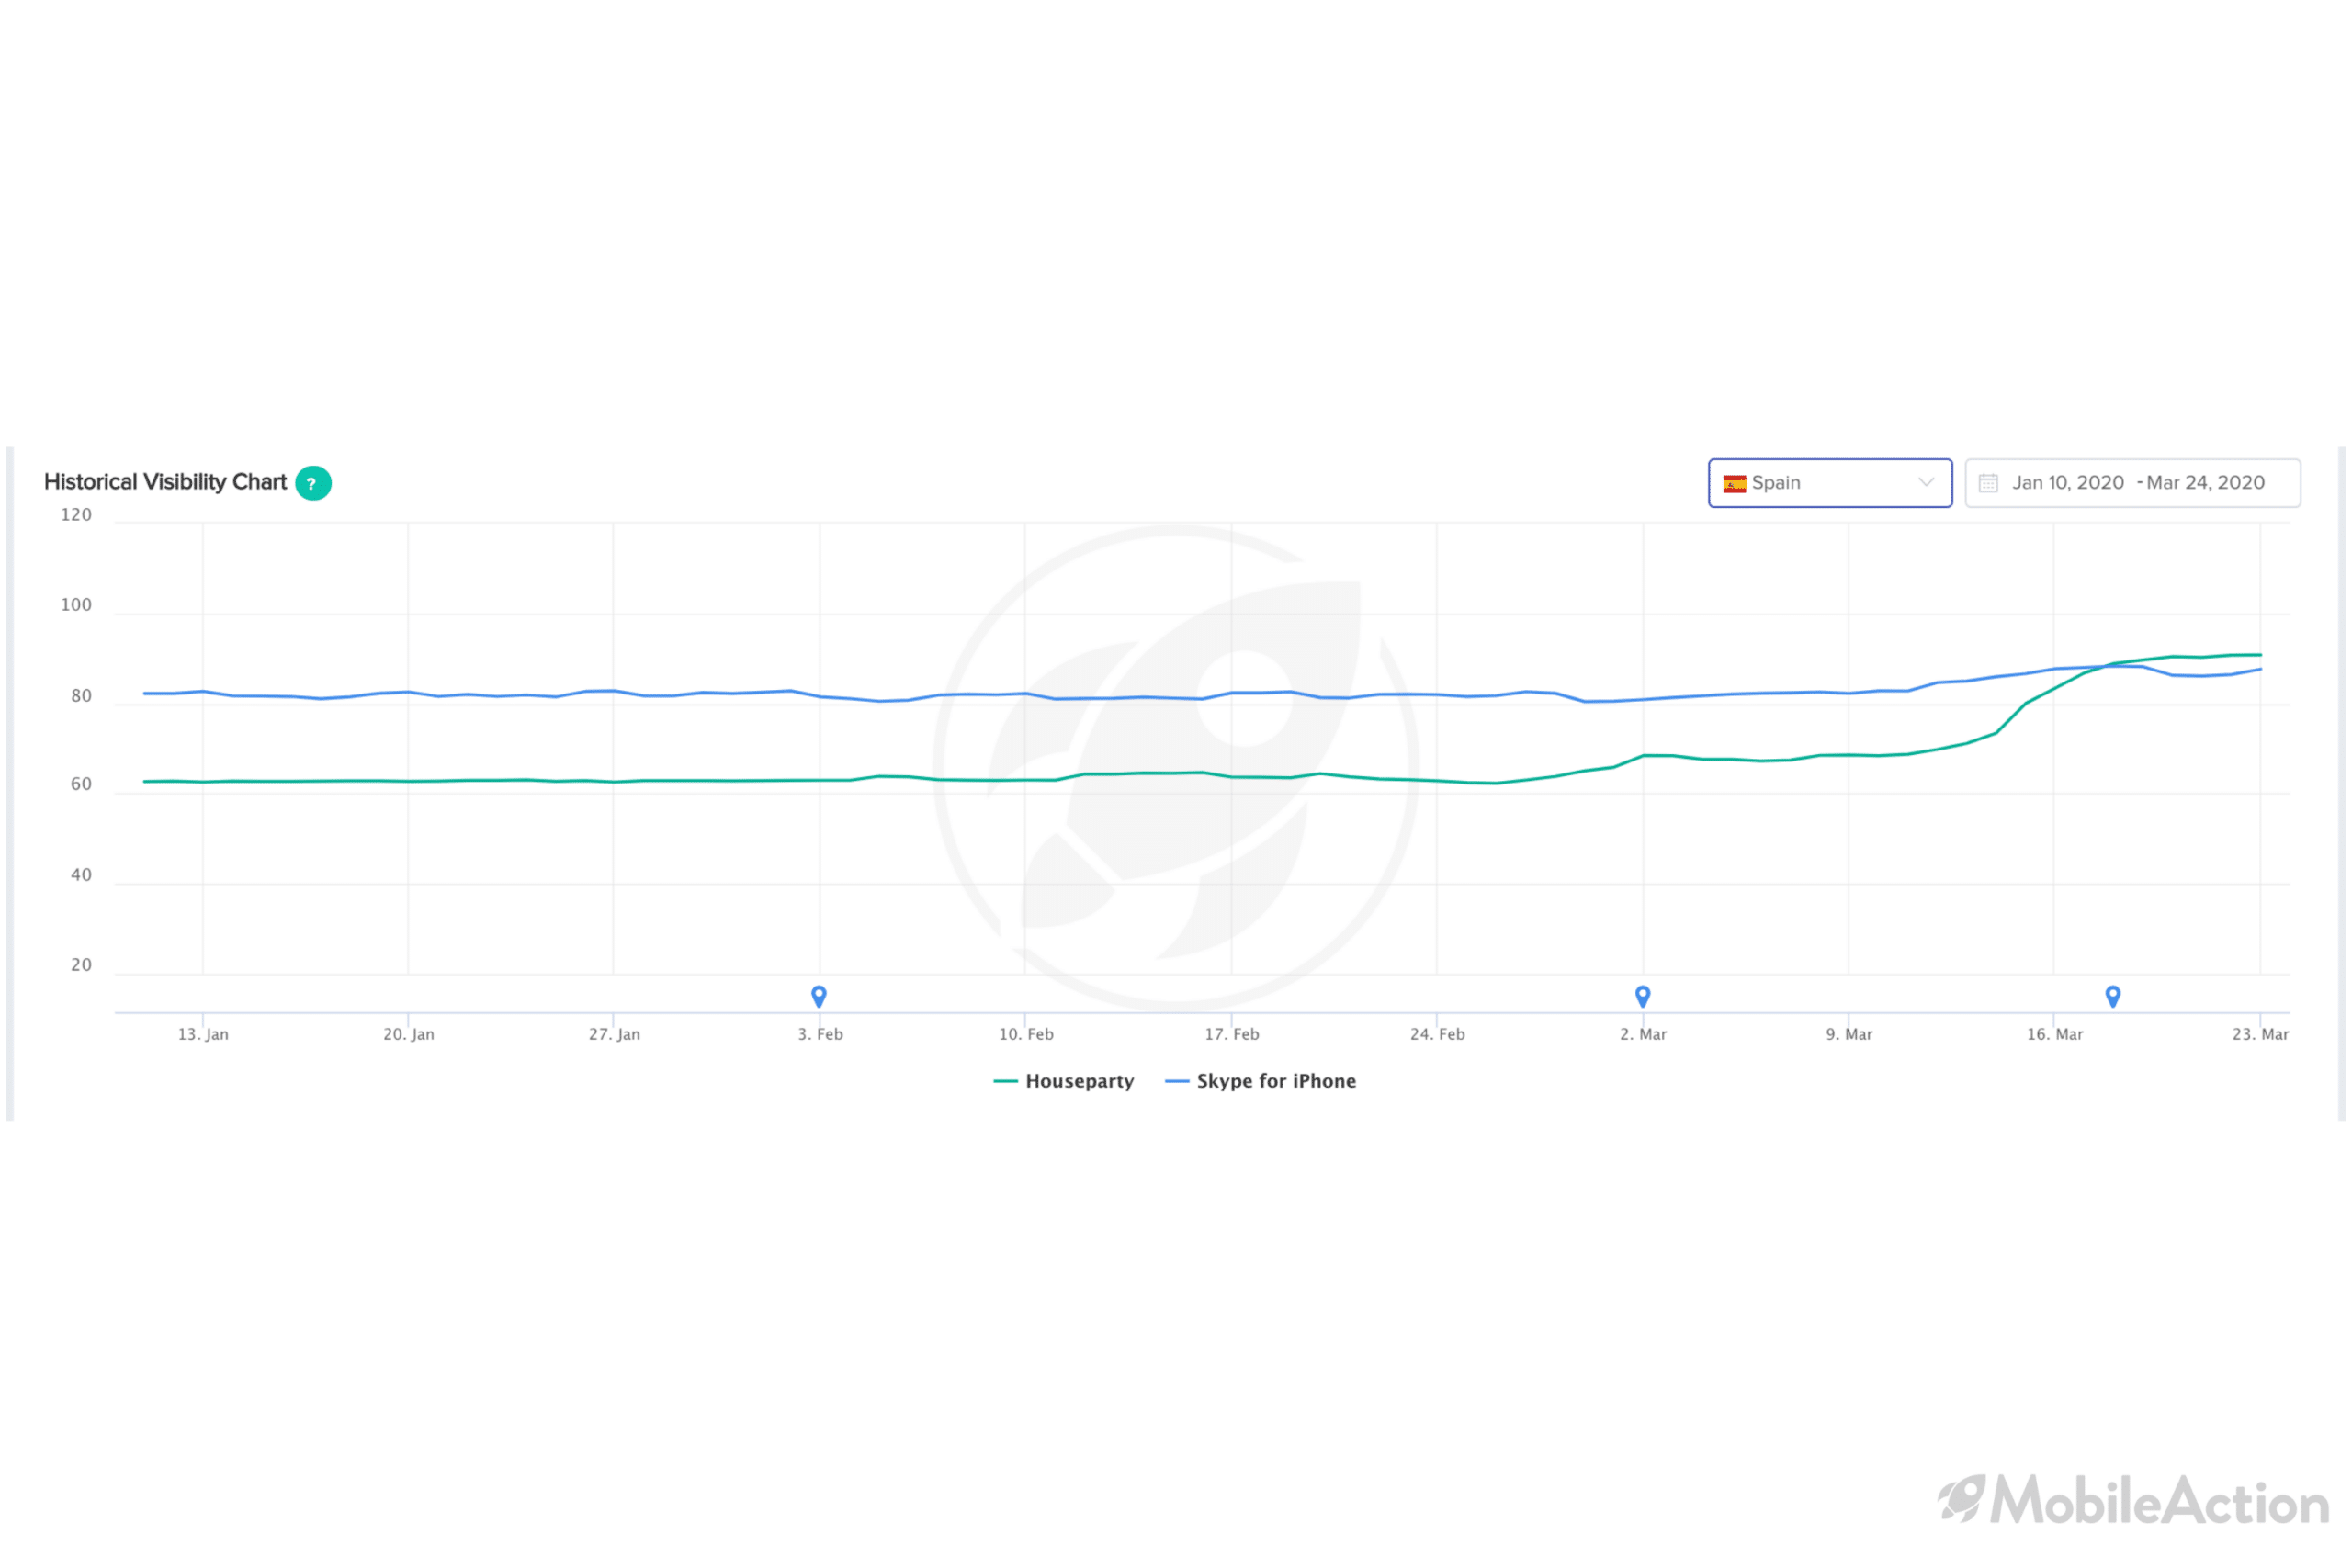Toggle the Houseparty legend entry
The width and height of the screenshot is (2352, 1568).
pyautogui.click(x=1064, y=1081)
